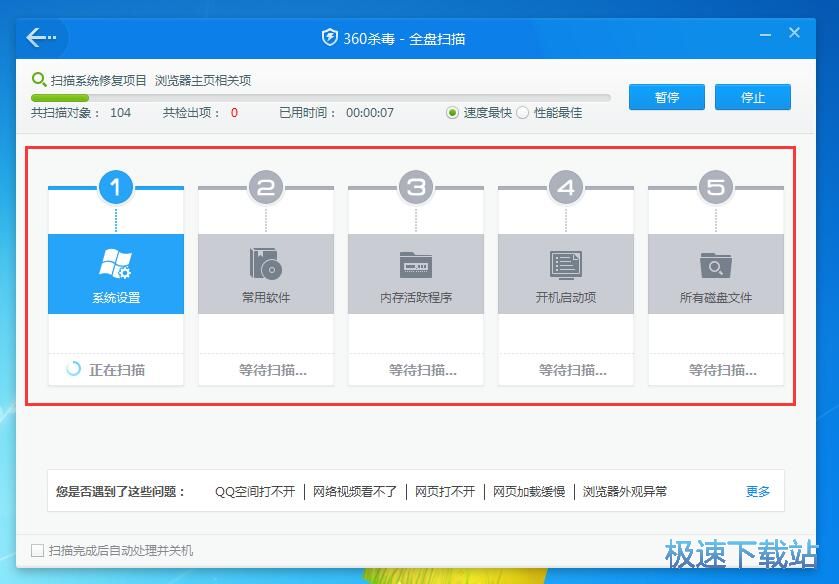The width and height of the screenshot is (839, 584).
Task: Click the 您是否遇到了这些问题 prompt text
Action: [x=120, y=491]
